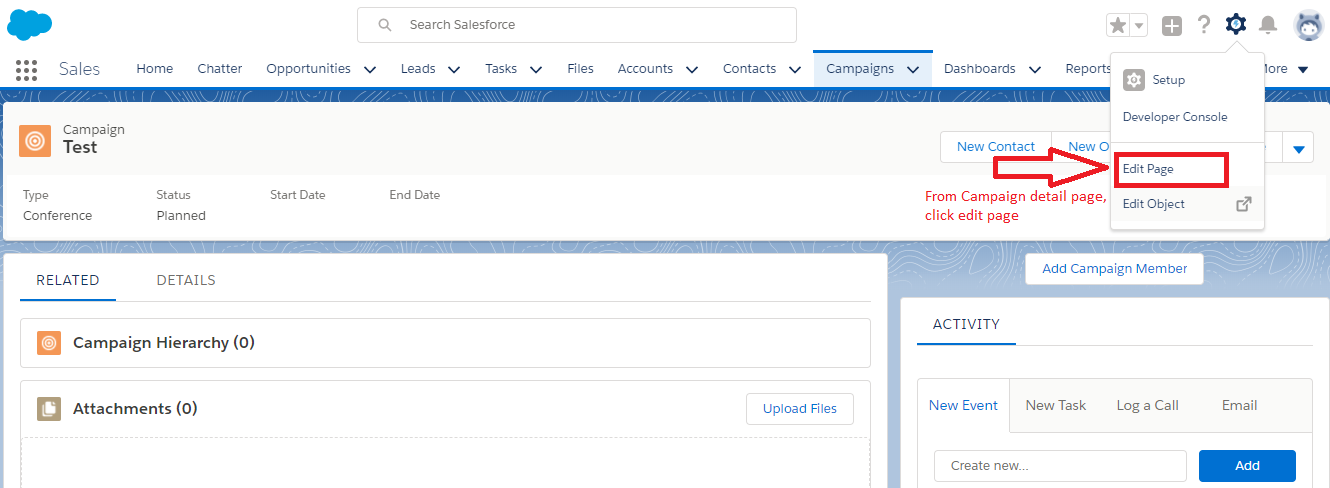Switch to the Details tab
The height and width of the screenshot is (488, 1330).
(x=186, y=280)
